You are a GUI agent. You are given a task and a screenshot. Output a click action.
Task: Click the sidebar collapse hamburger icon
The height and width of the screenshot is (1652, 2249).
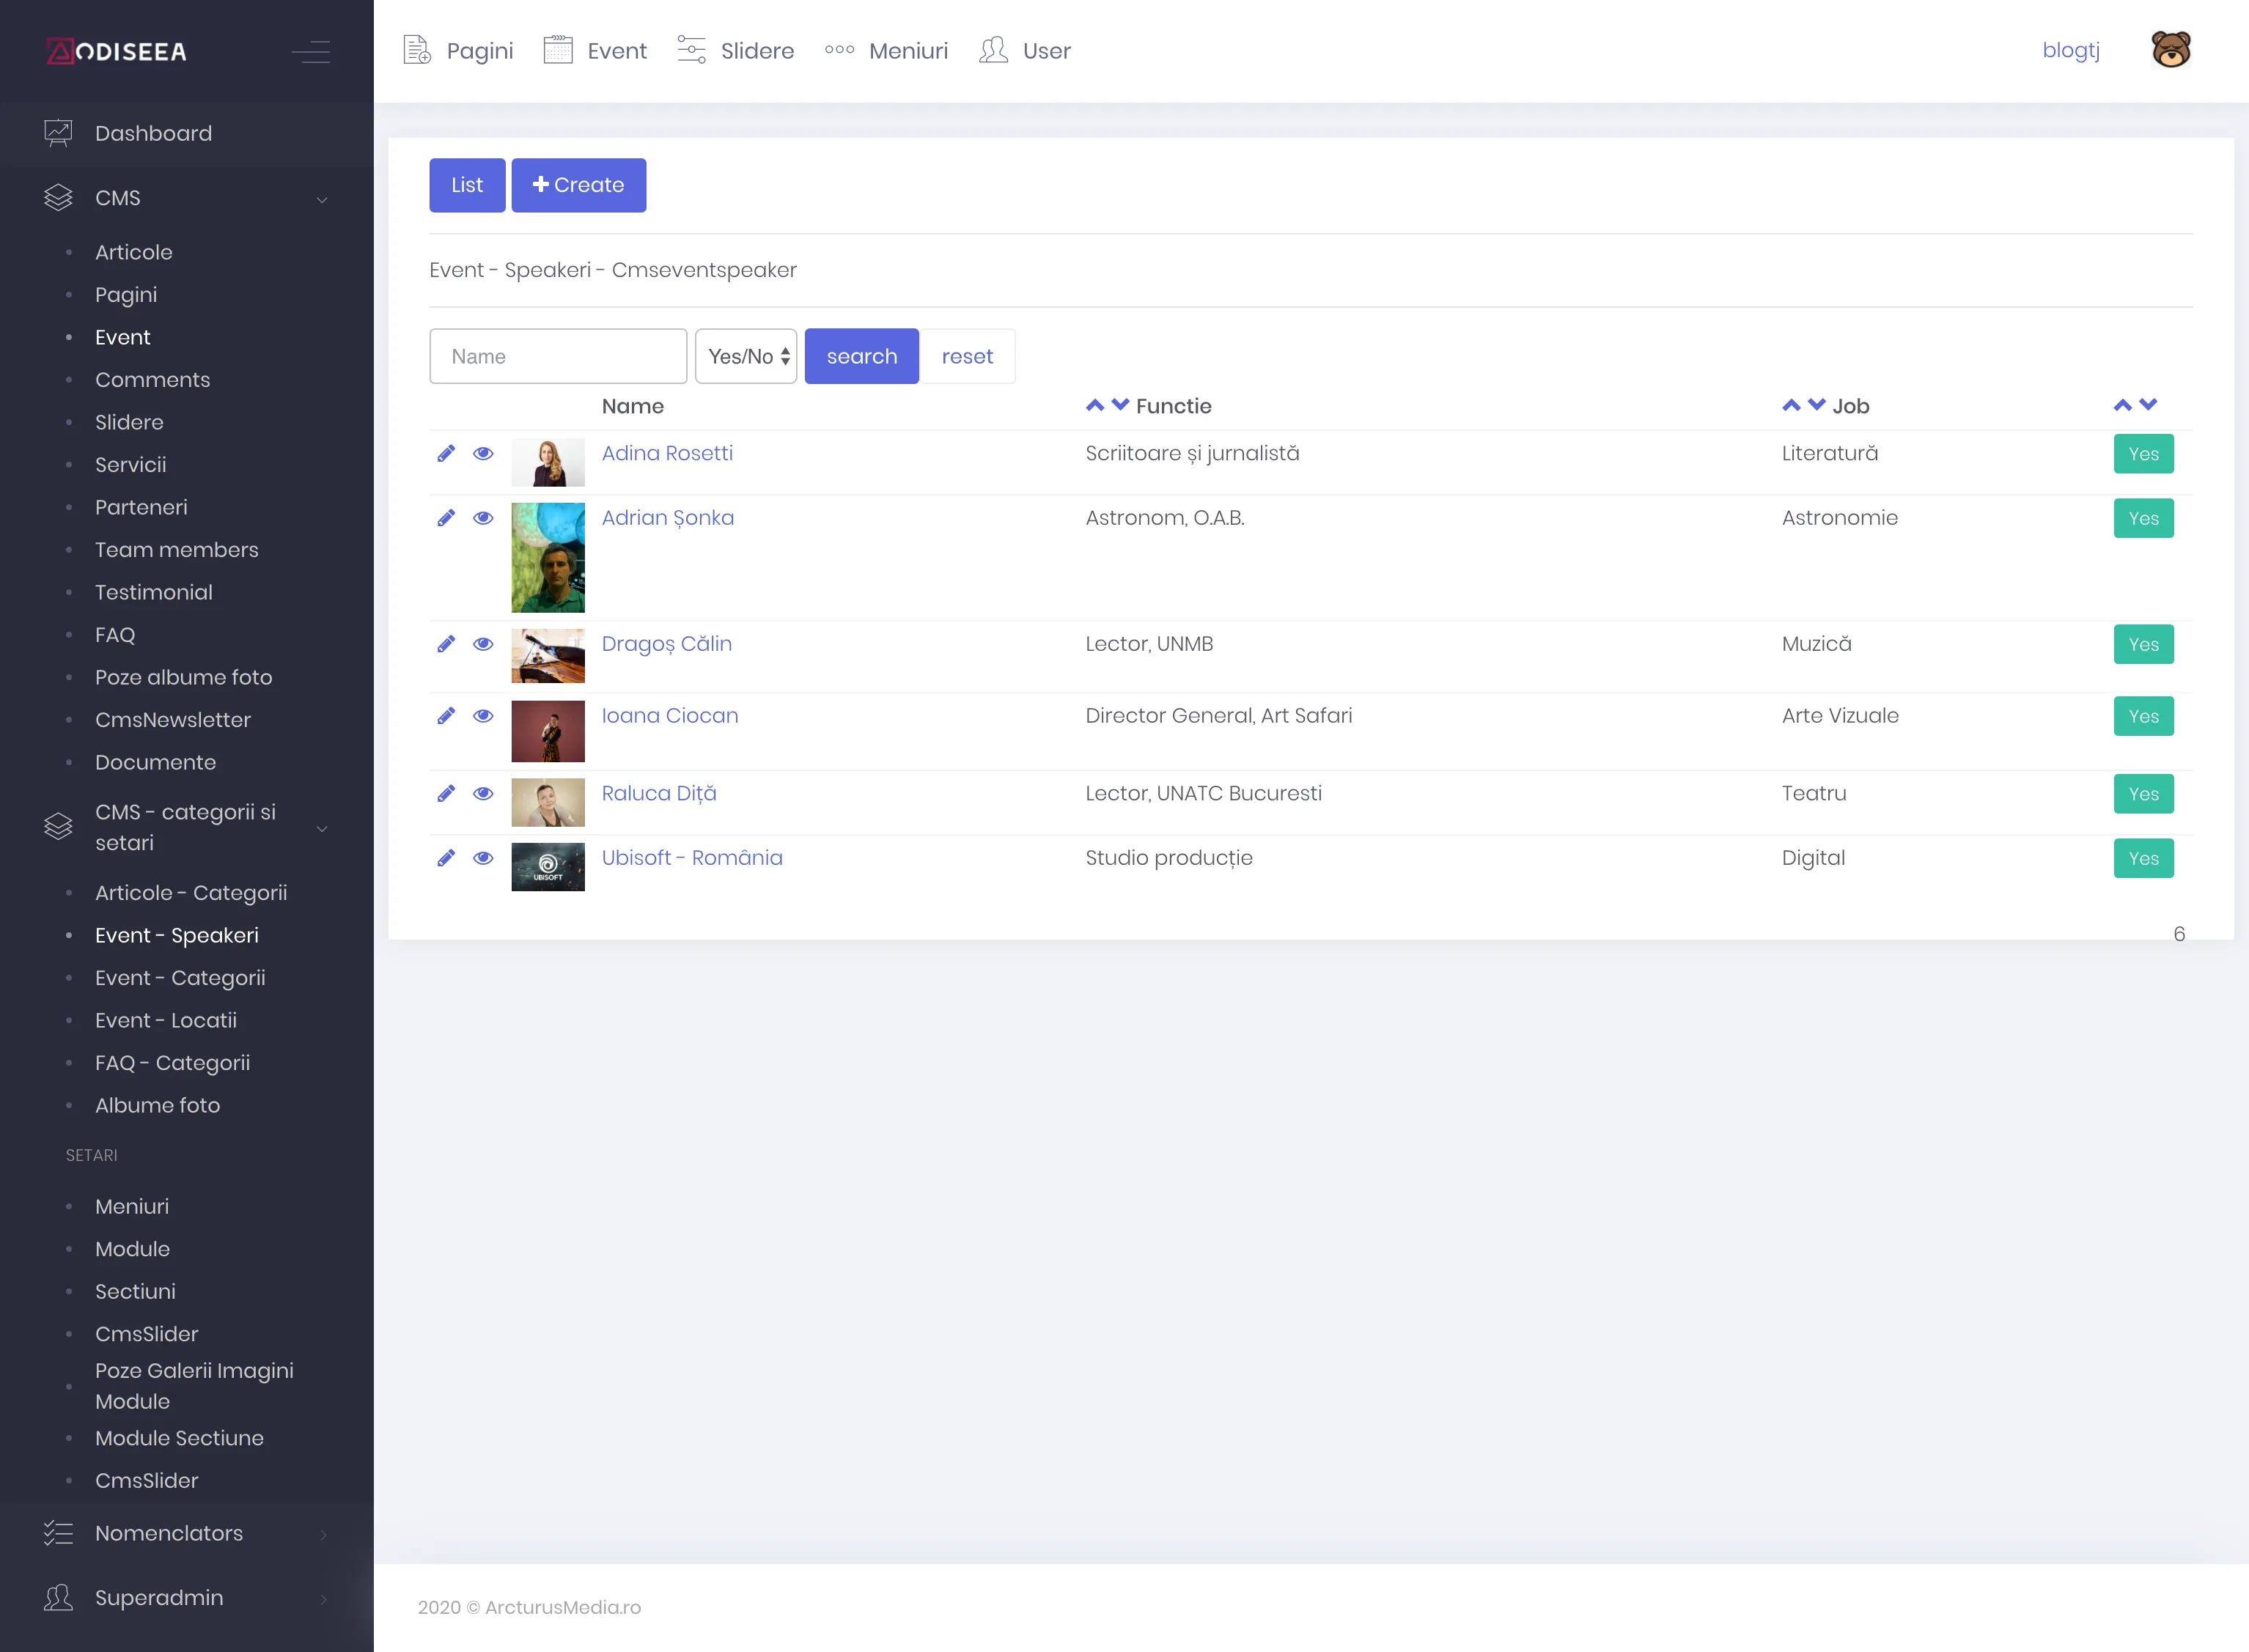point(311,51)
